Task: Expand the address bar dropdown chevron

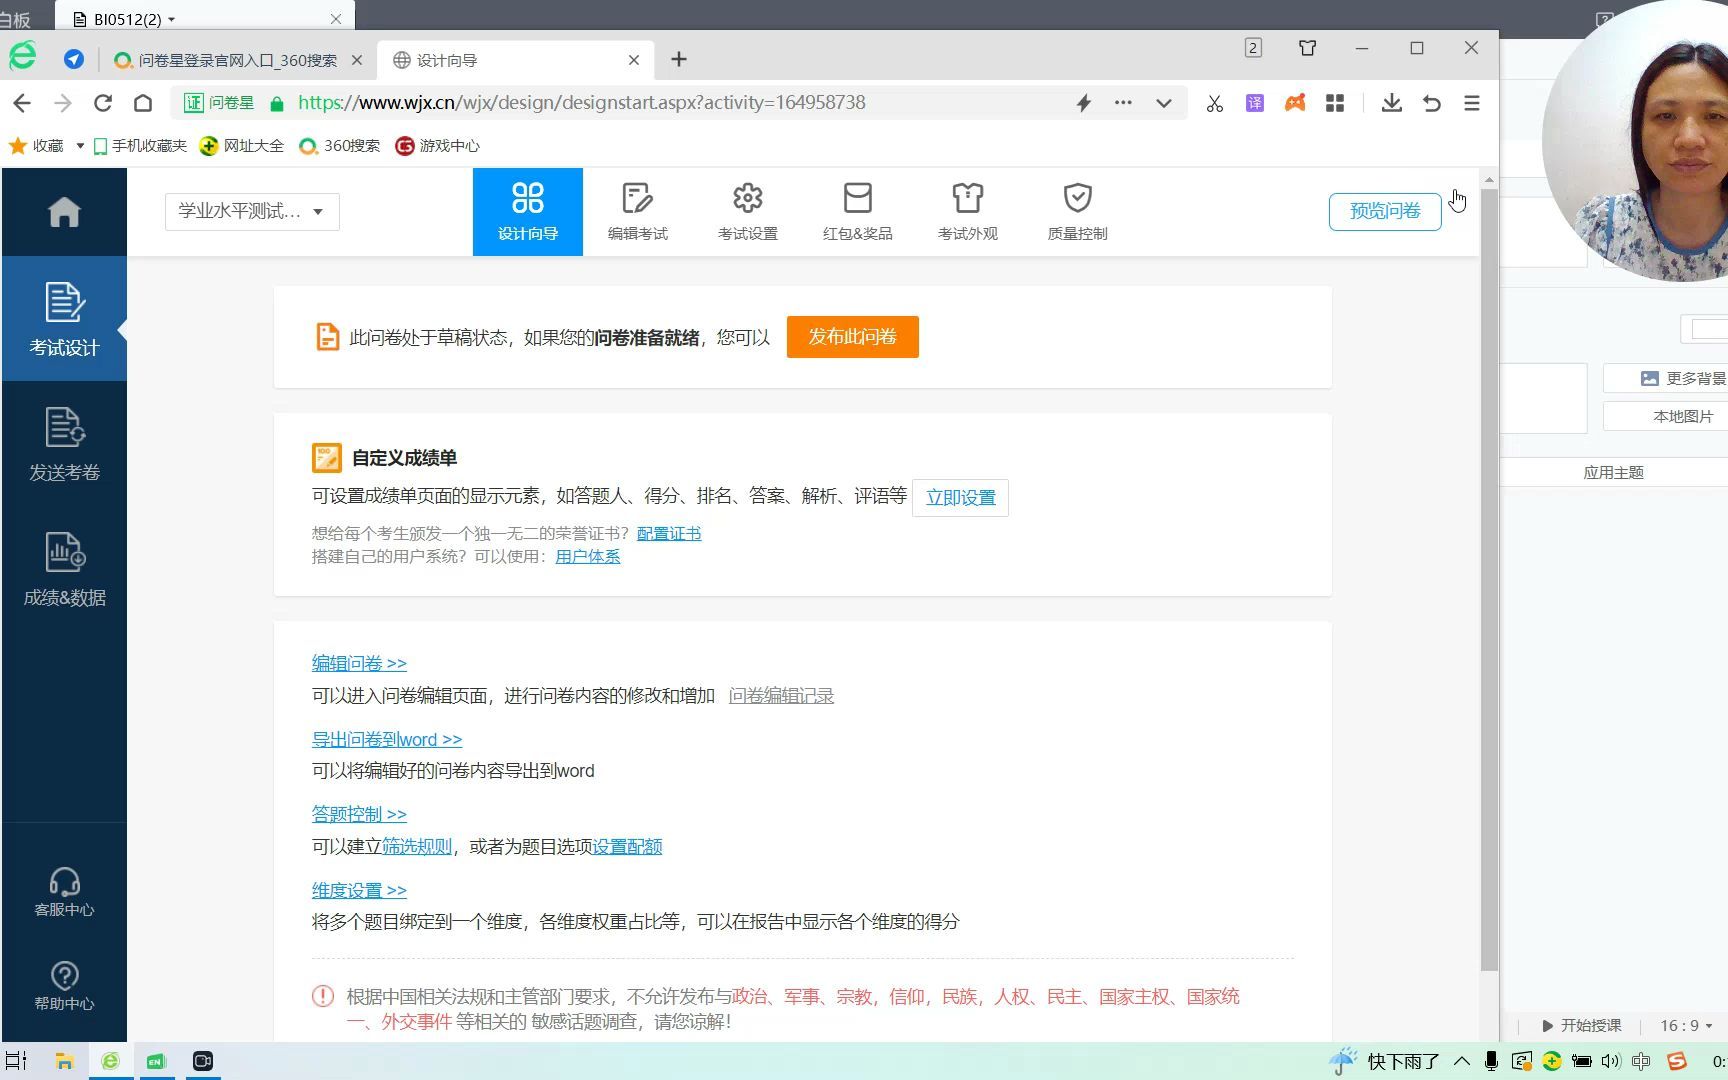Action: 1164,103
